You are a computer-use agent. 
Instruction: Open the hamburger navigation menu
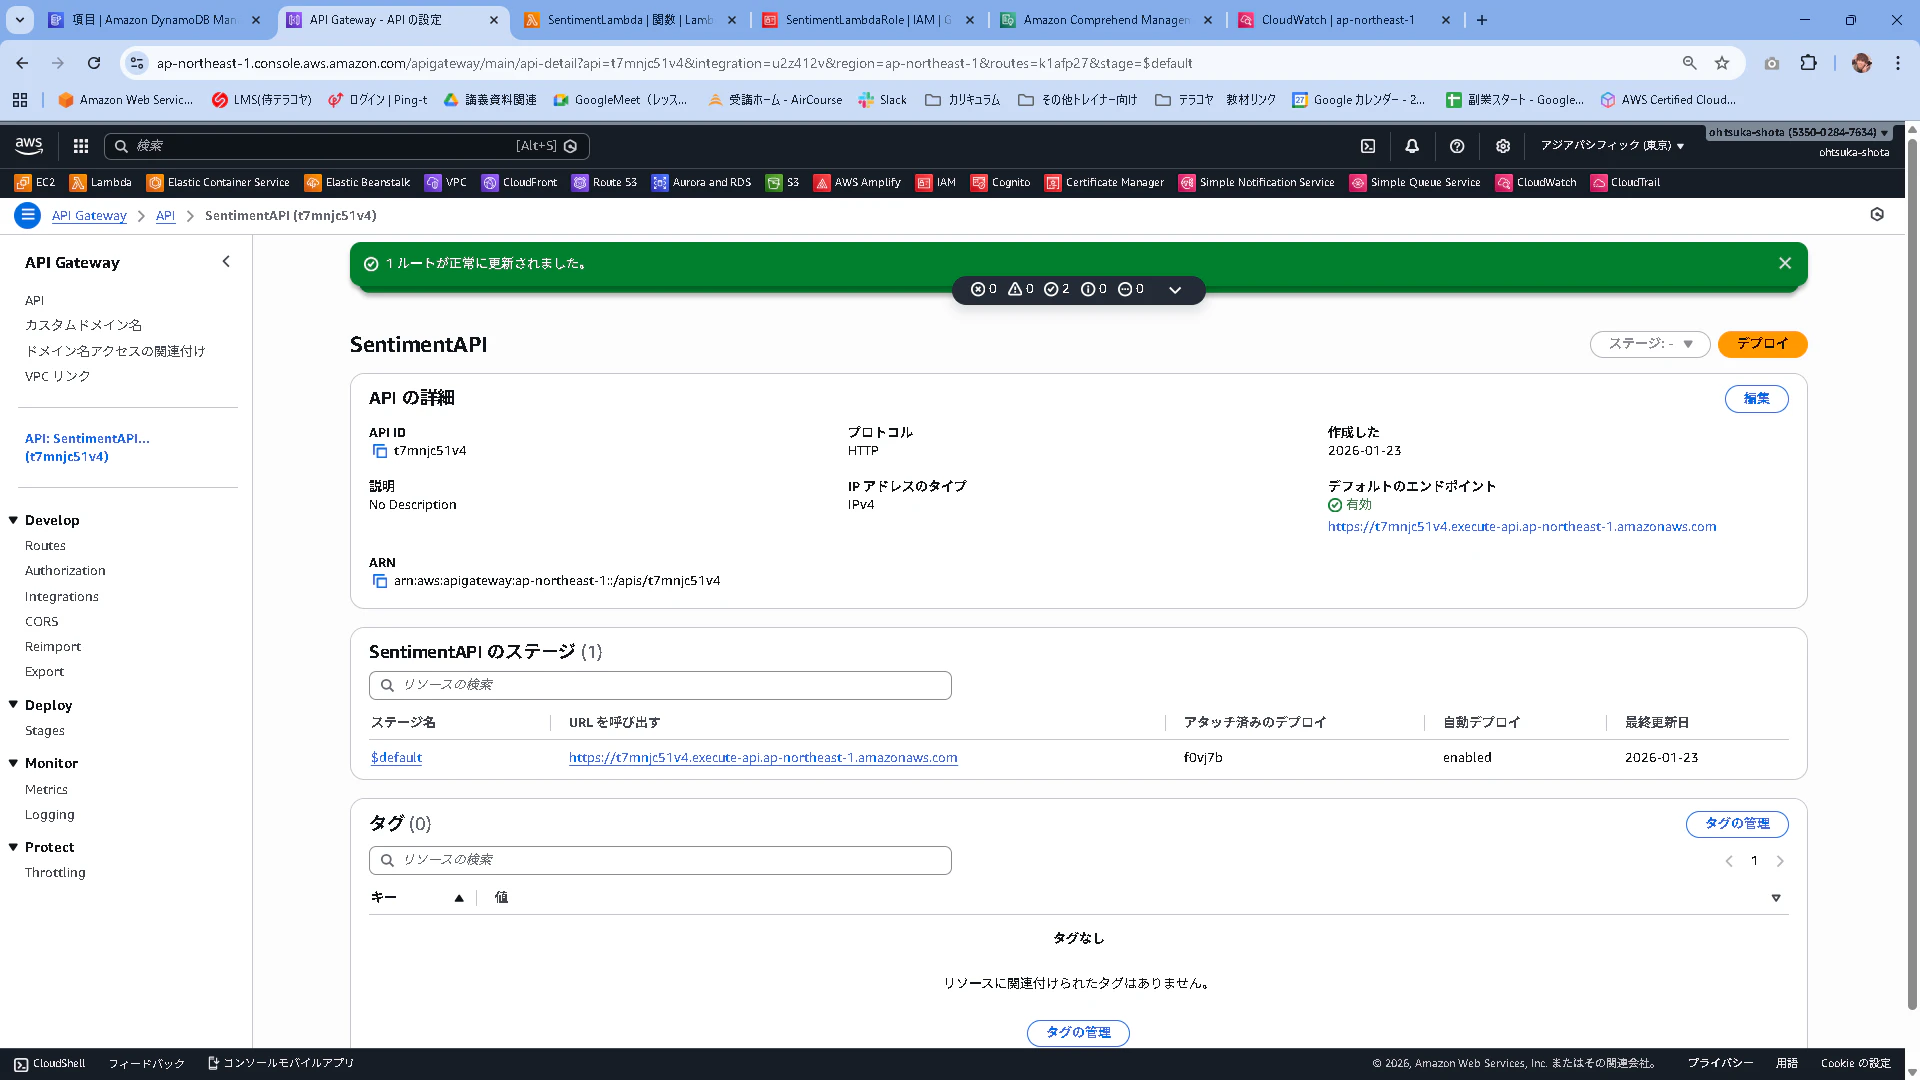pos(28,215)
